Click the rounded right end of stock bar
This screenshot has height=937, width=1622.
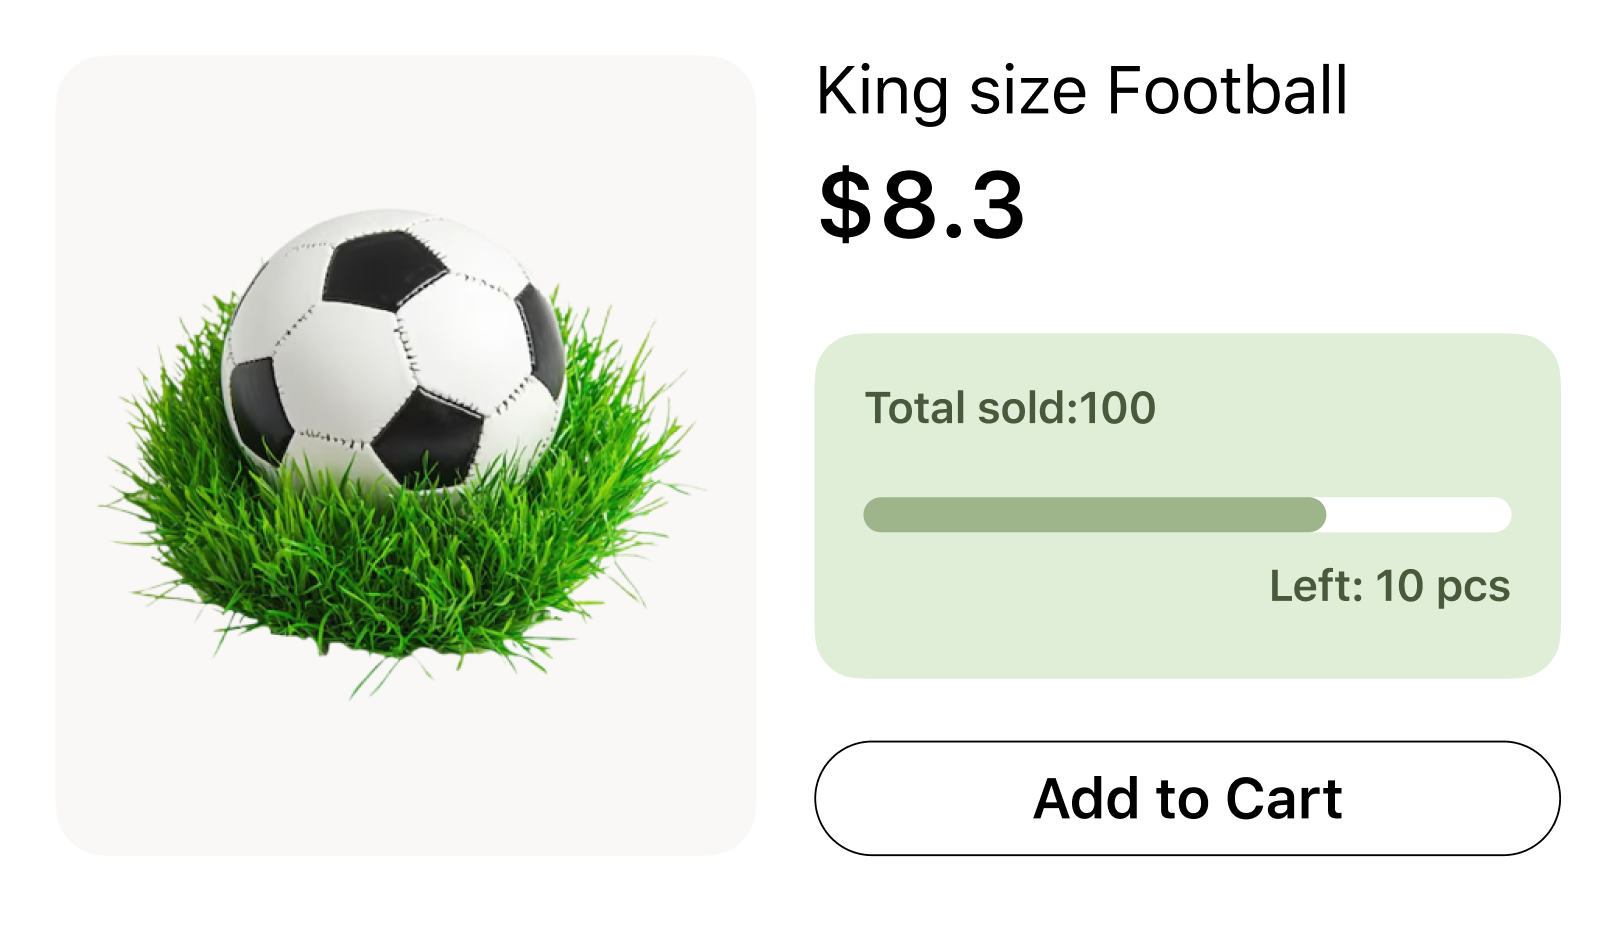tap(1498, 515)
